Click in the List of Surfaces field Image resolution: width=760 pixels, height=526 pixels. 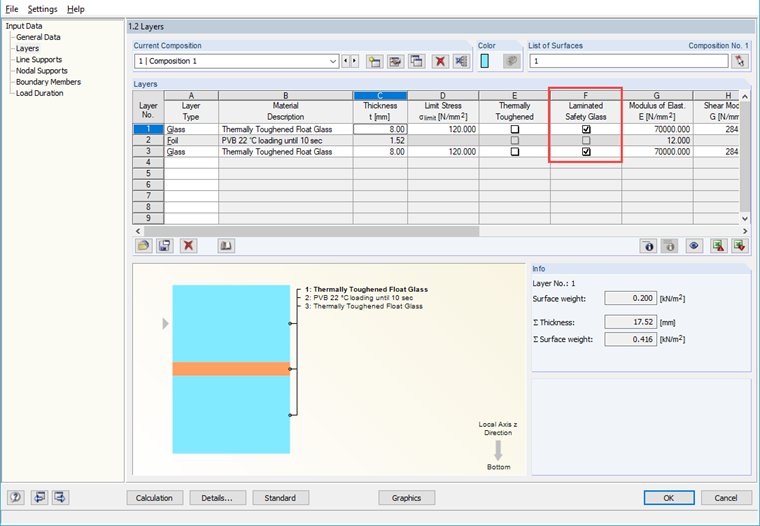[x=629, y=61]
